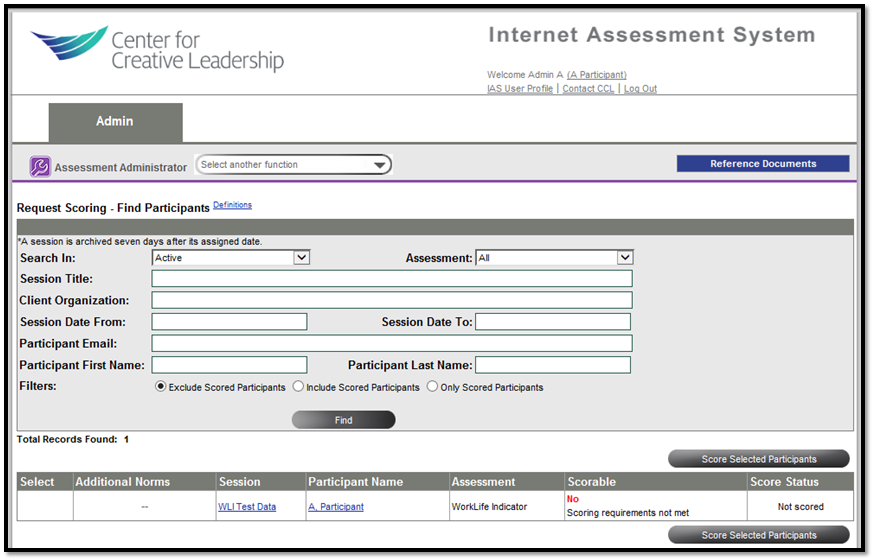Screen dimensions: 872x560
Task: Select Exclude Scored Participants radio button
Action: (161, 387)
